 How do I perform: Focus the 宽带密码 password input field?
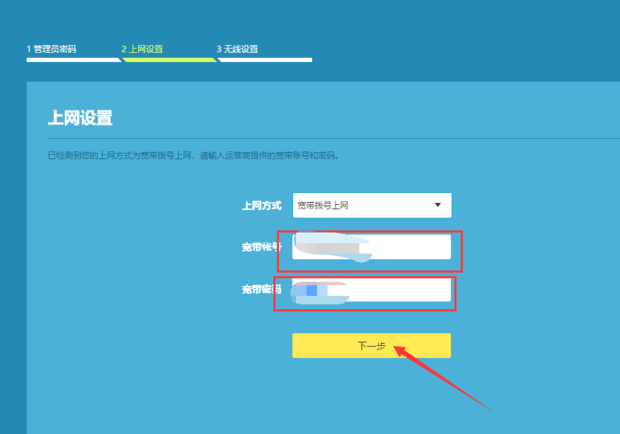371,289
